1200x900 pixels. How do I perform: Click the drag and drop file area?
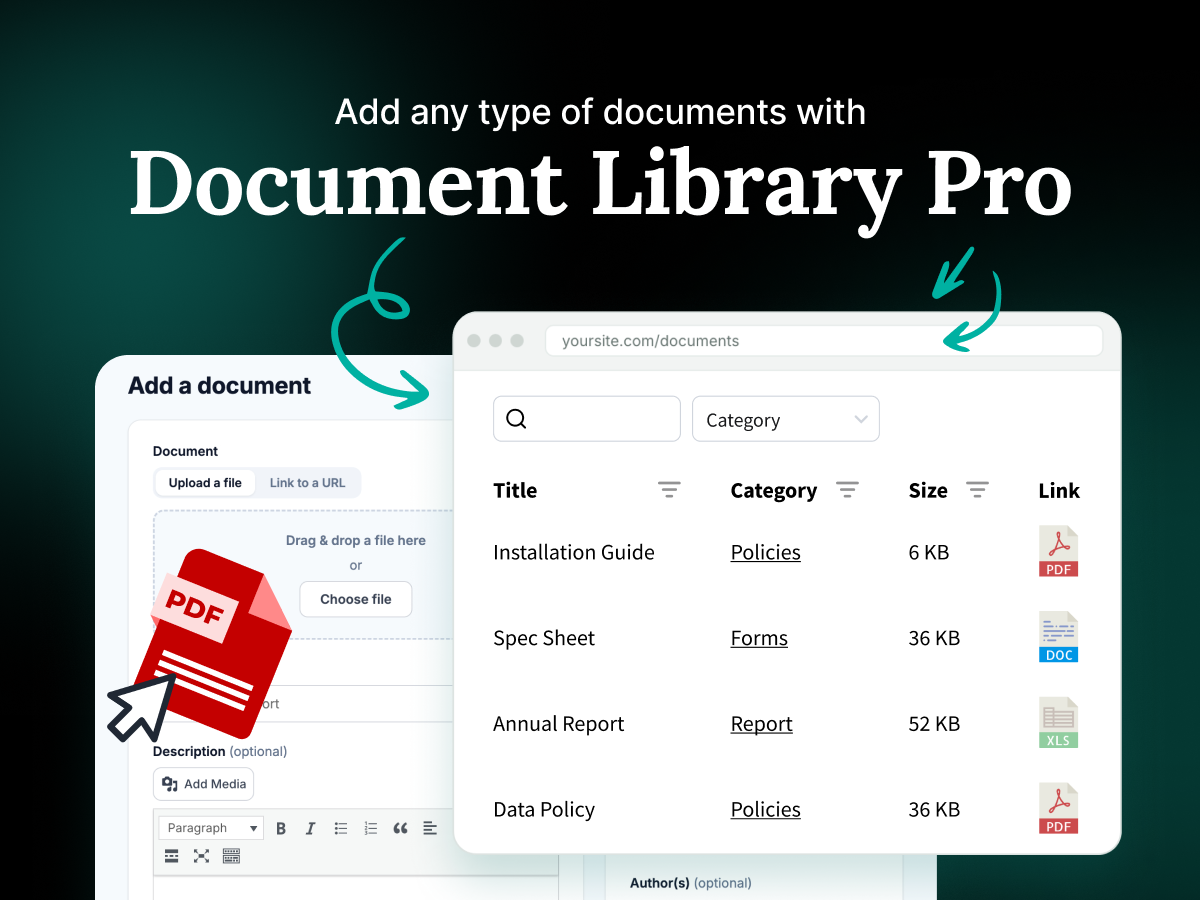[x=304, y=575]
